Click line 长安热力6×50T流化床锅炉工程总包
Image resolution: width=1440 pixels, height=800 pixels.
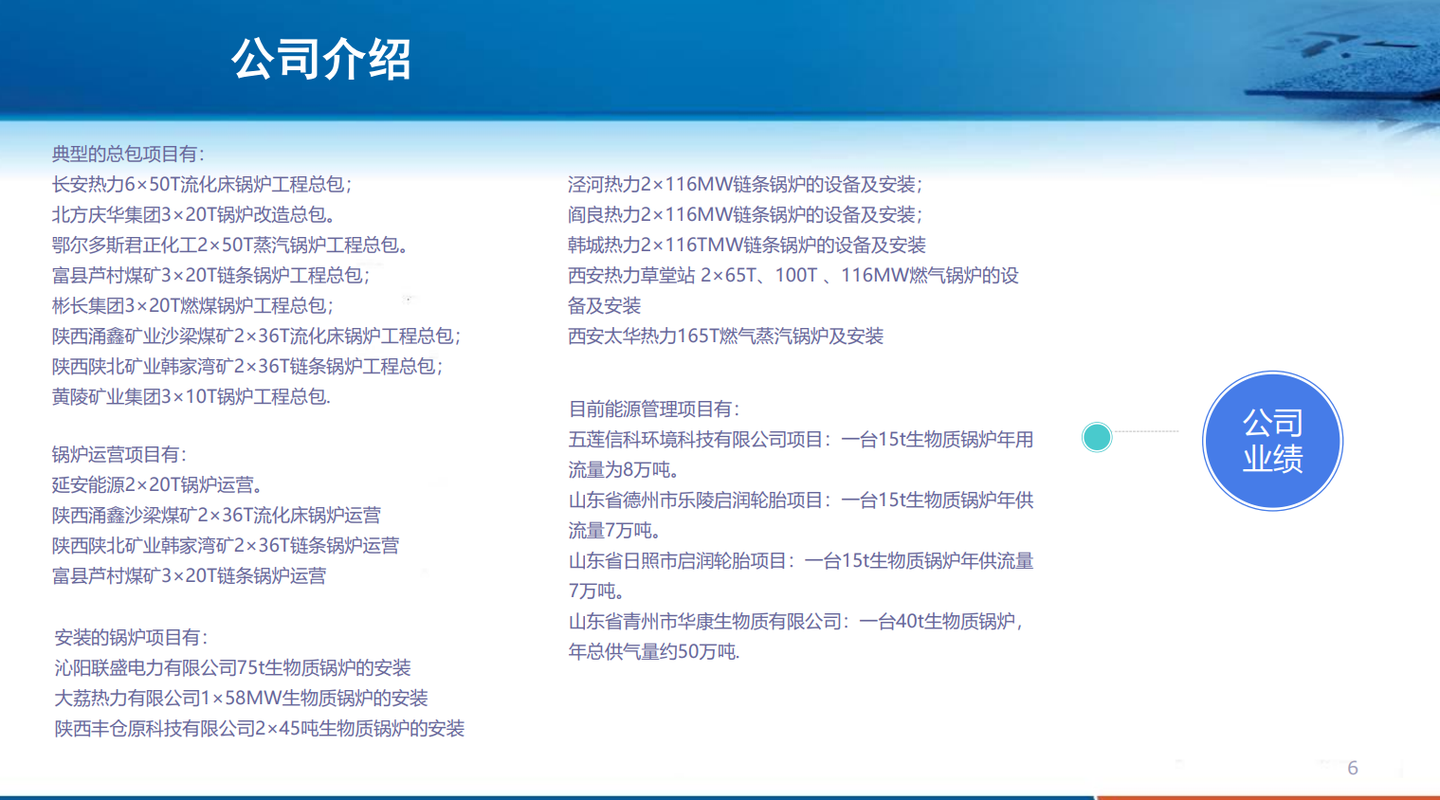click(202, 184)
